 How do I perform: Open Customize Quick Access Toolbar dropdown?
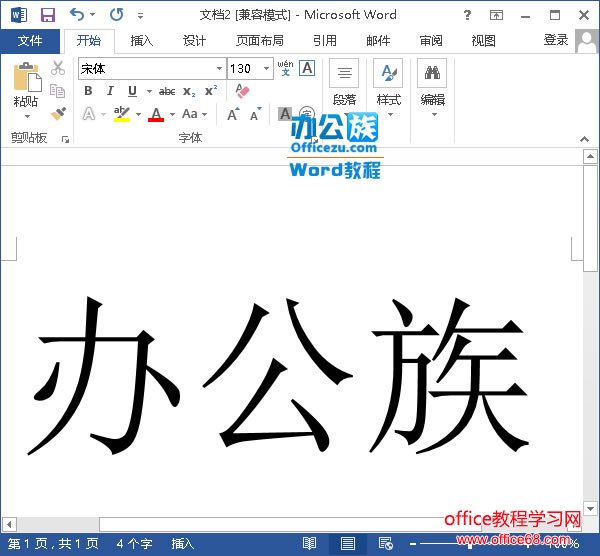140,16
